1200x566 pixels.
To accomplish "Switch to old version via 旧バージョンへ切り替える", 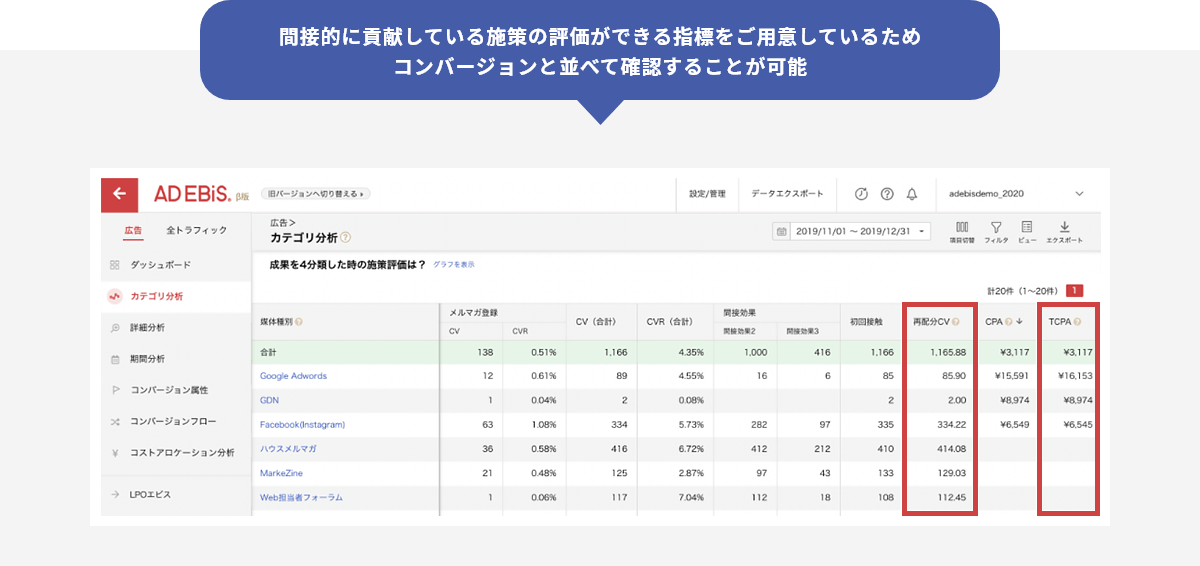I will pos(314,193).
